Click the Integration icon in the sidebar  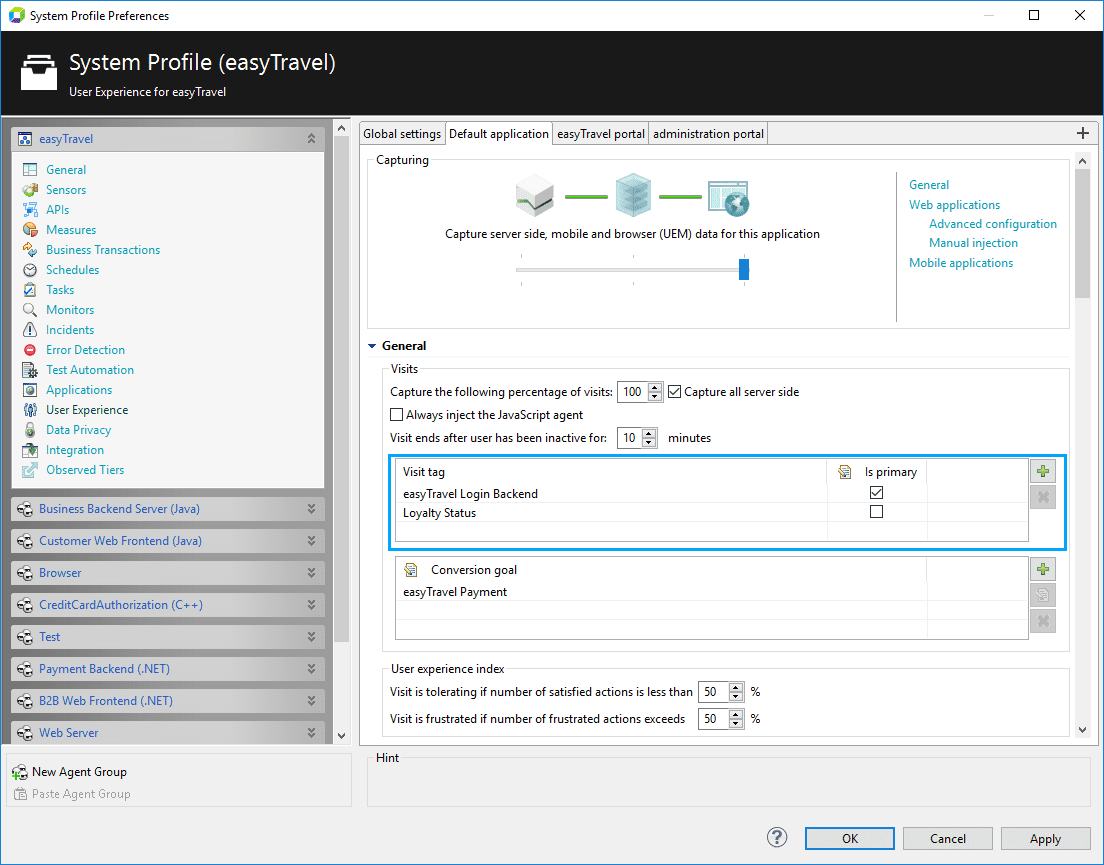coord(30,450)
